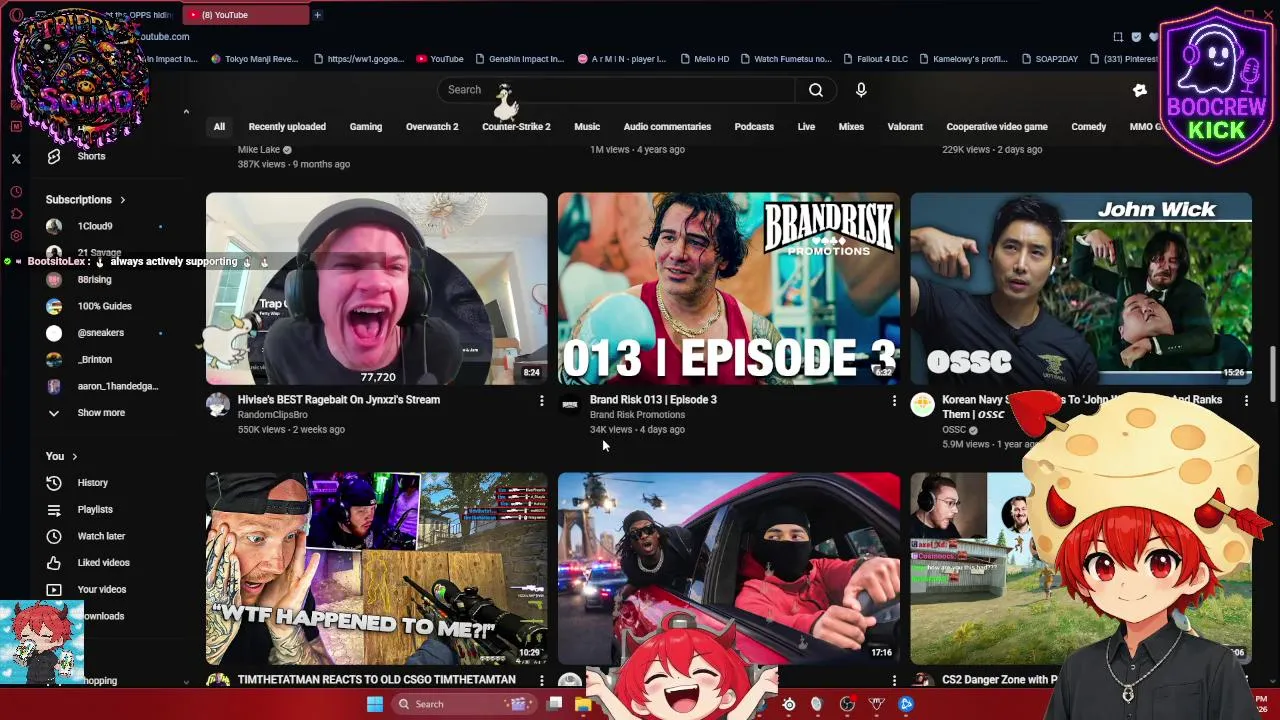Open Tokyo Manji Reve... bookmark
This screenshot has width=1280, height=720.
pyautogui.click(x=255, y=59)
